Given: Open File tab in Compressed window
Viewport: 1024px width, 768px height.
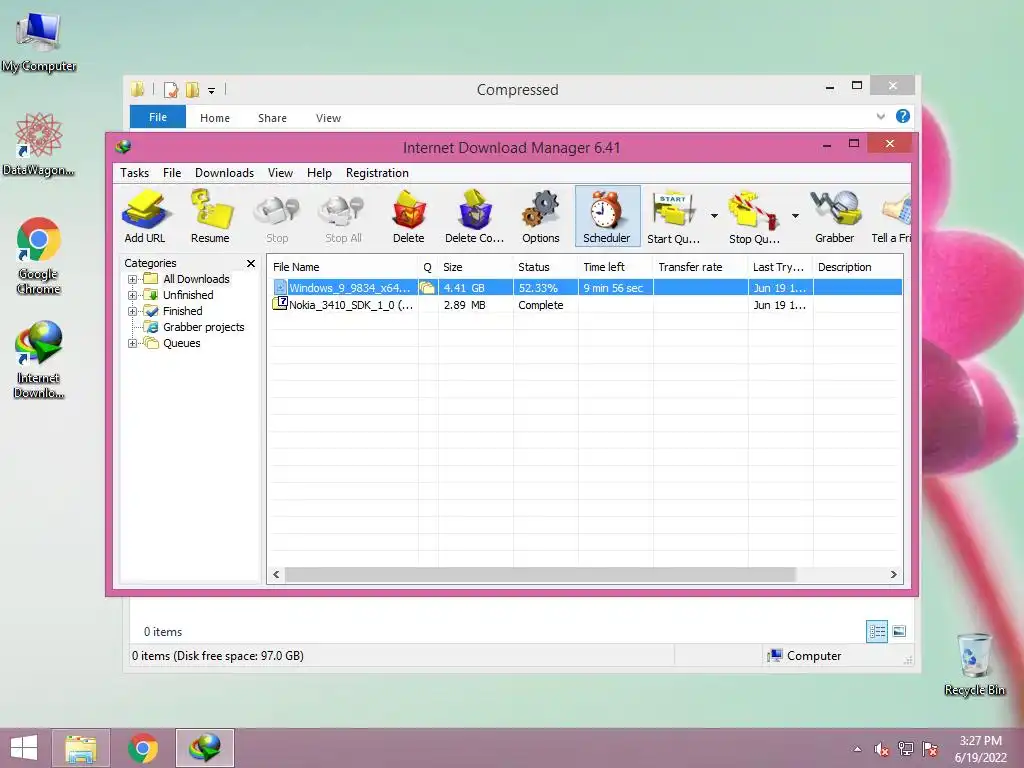Looking at the screenshot, I should point(158,118).
